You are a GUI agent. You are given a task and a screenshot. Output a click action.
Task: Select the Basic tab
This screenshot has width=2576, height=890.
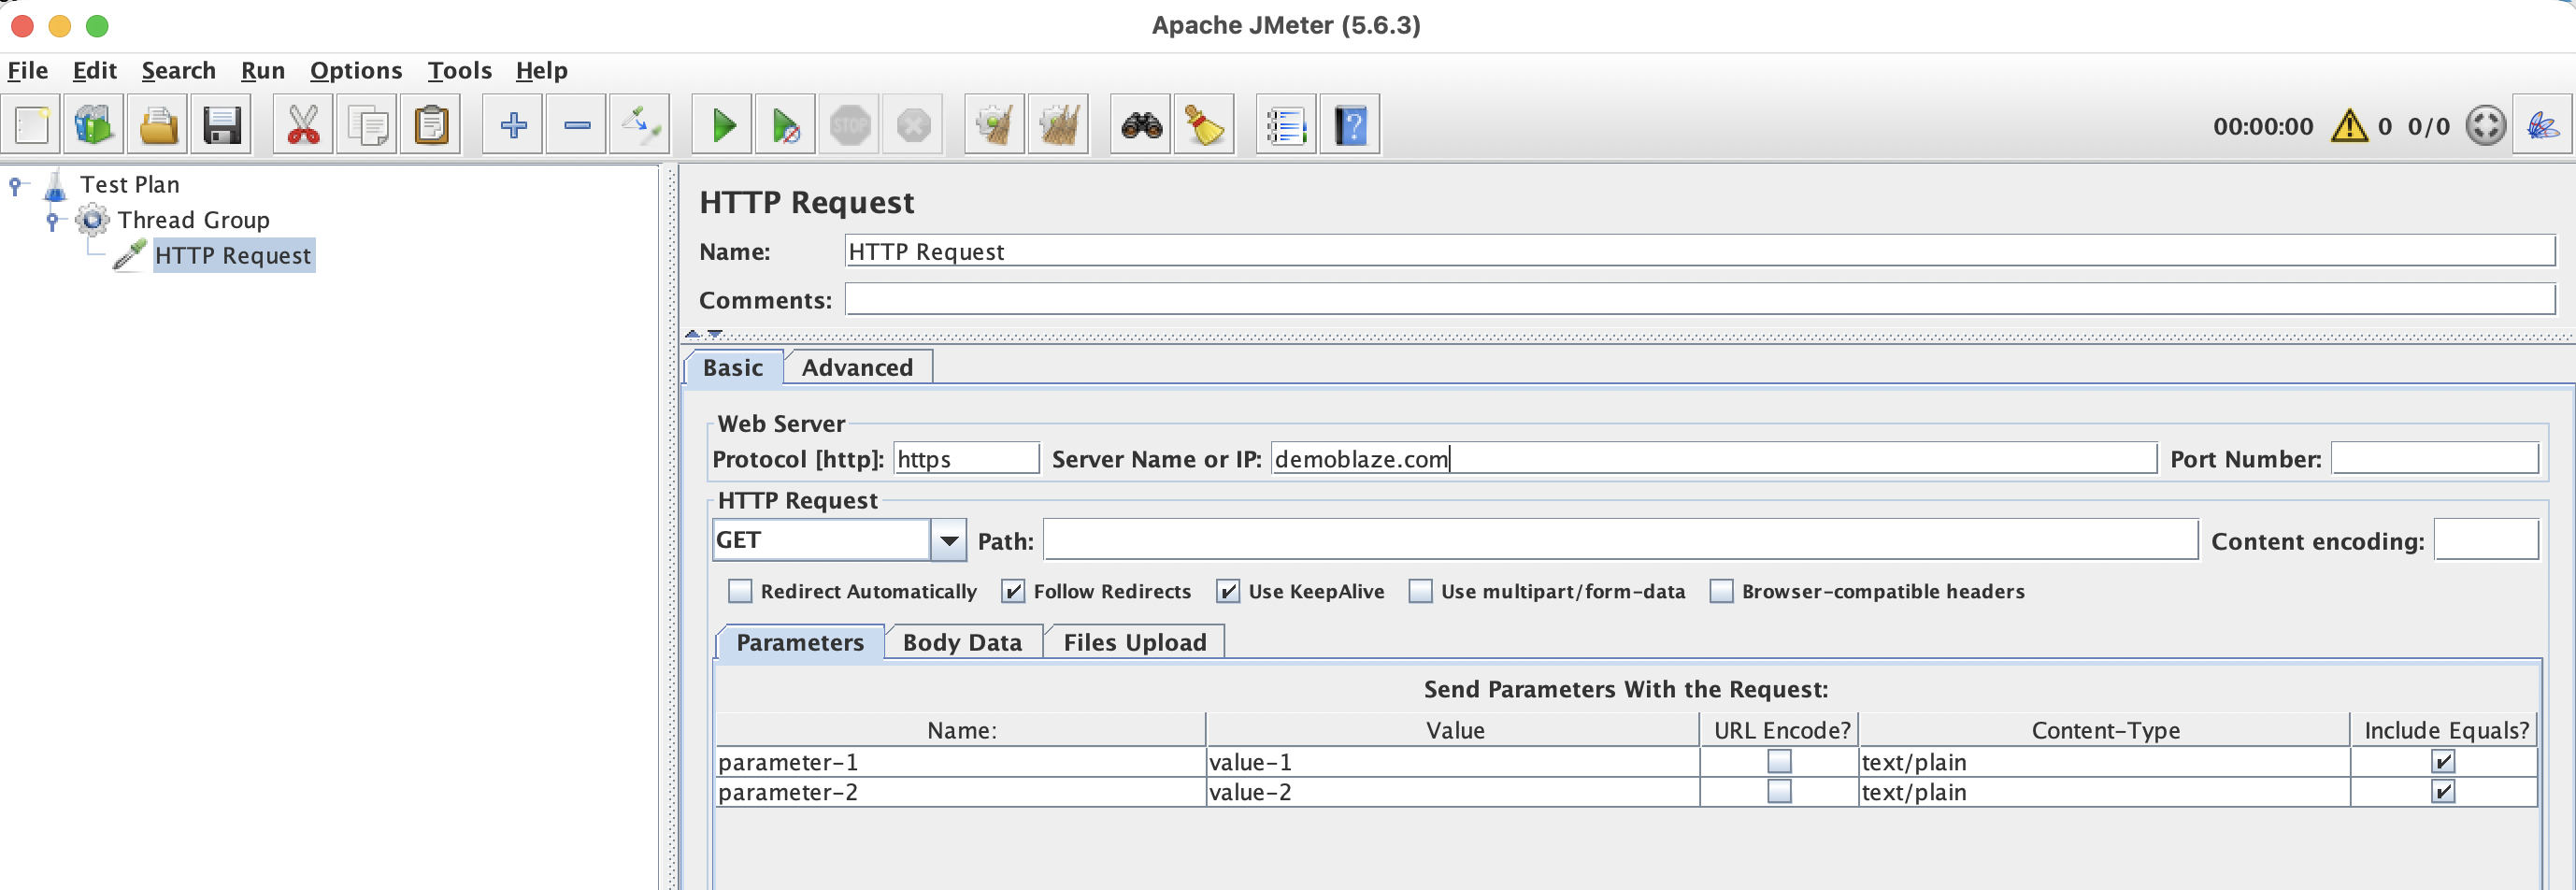point(733,367)
